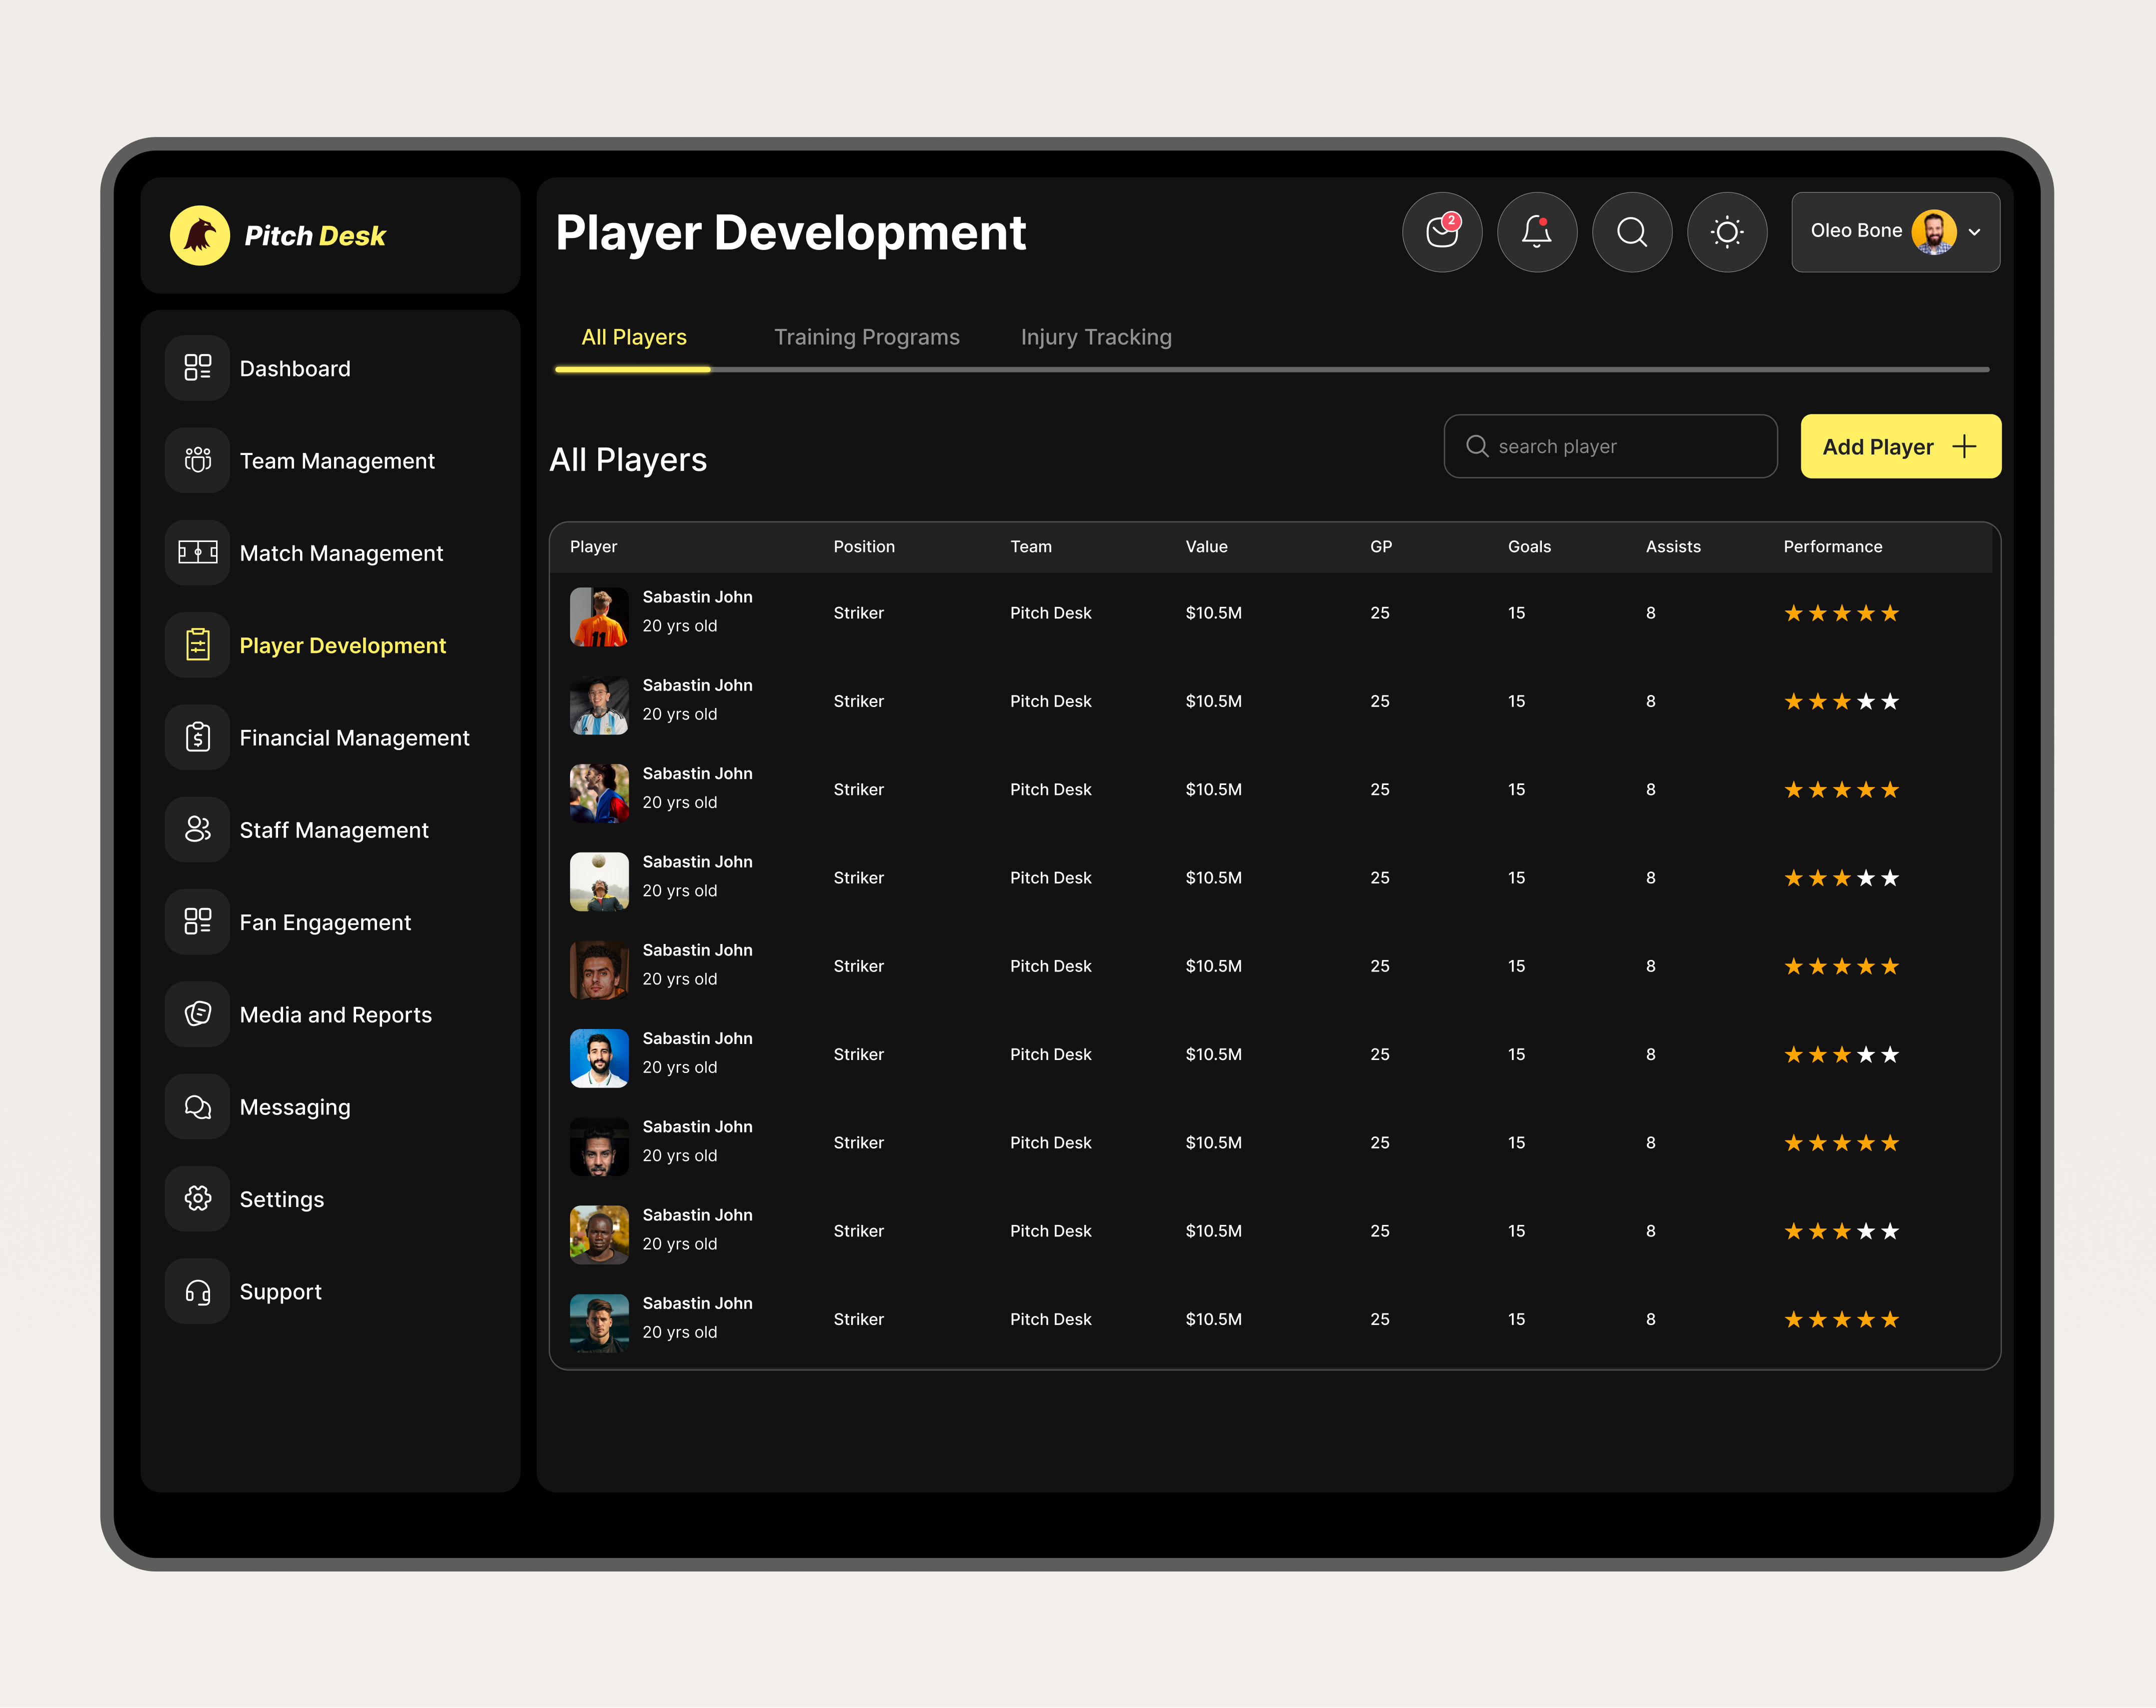Toggle light mode with the sun icon

(1726, 232)
